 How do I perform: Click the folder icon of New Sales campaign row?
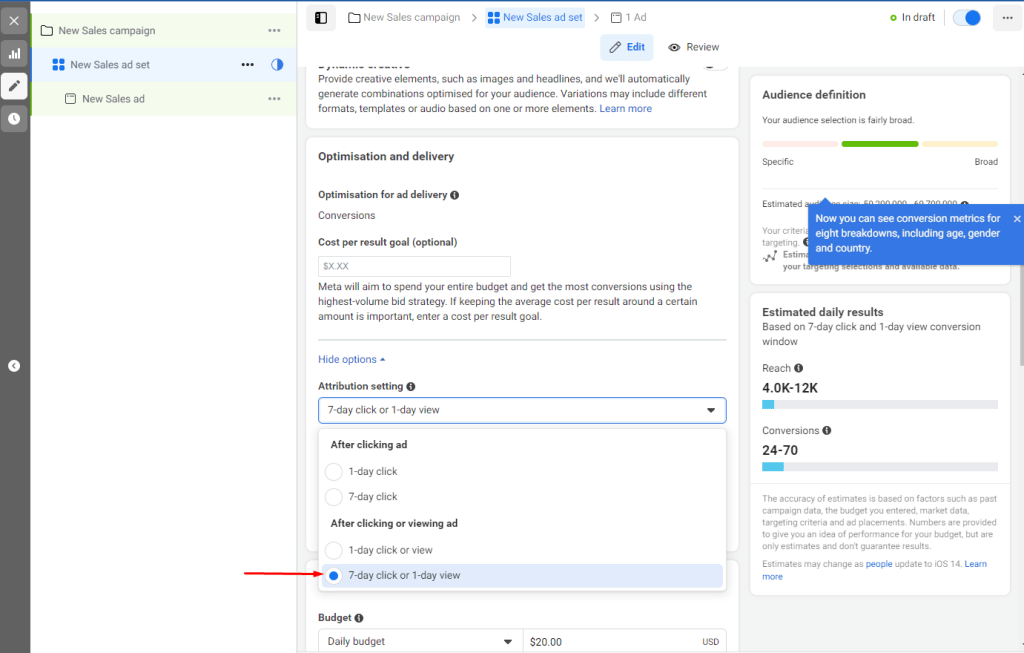(47, 31)
